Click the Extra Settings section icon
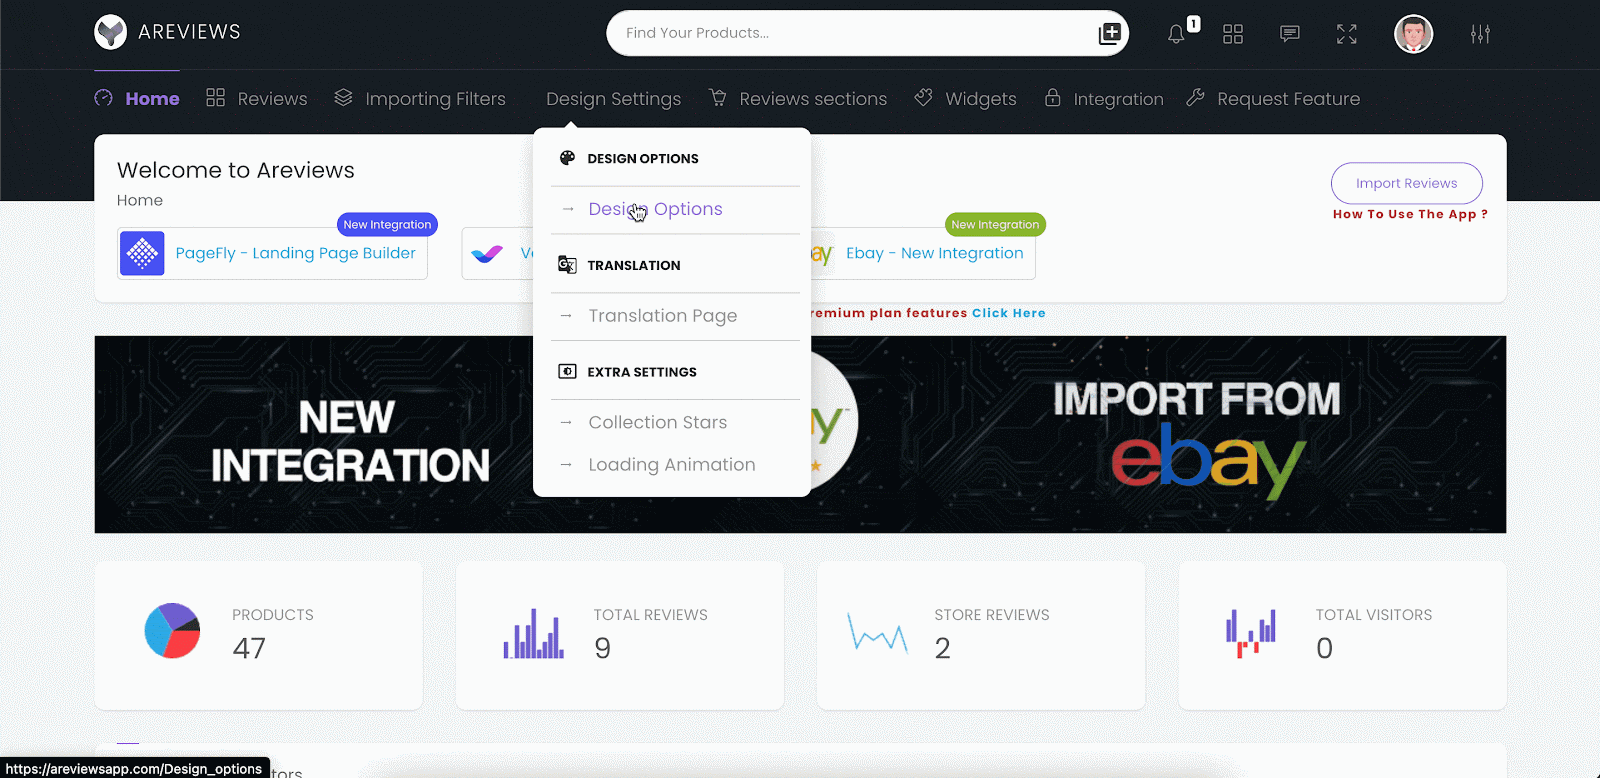 [567, 371]
